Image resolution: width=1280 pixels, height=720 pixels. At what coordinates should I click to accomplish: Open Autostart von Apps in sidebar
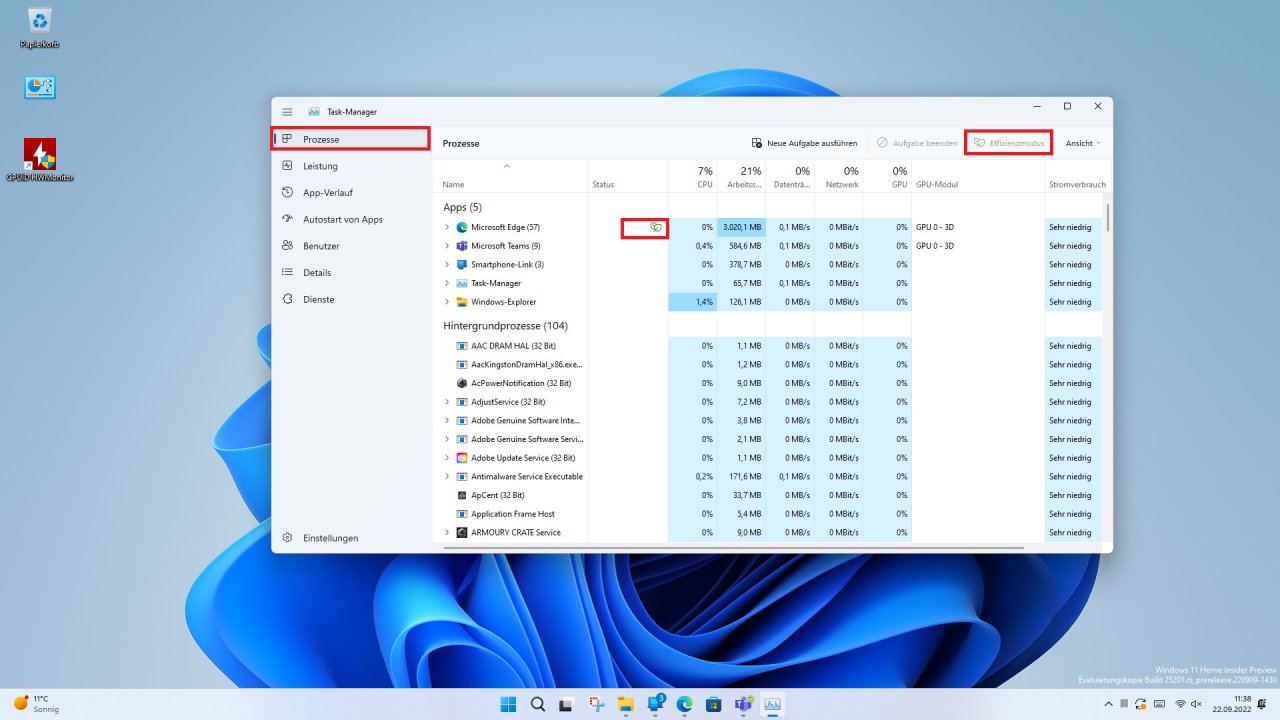point(351,219)
